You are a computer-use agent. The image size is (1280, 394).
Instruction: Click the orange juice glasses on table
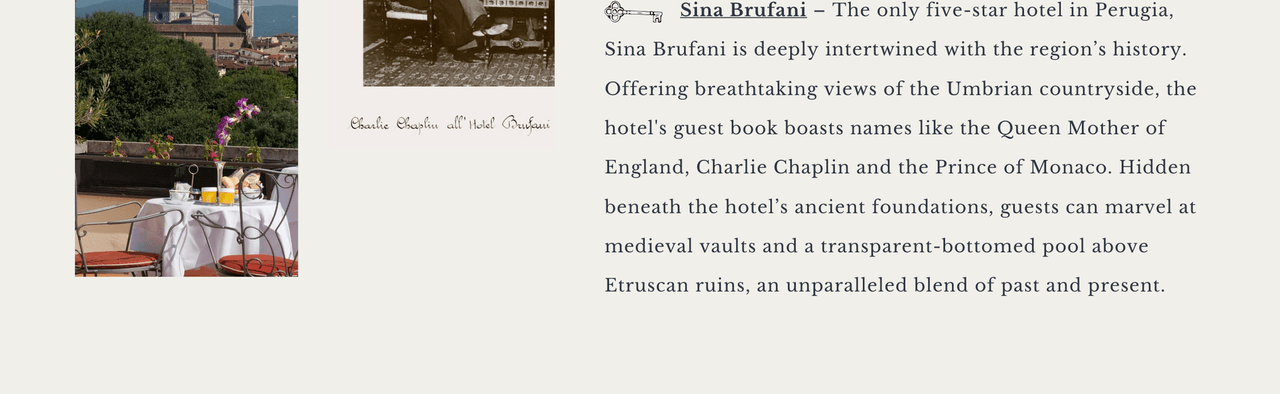coord(218,195)
